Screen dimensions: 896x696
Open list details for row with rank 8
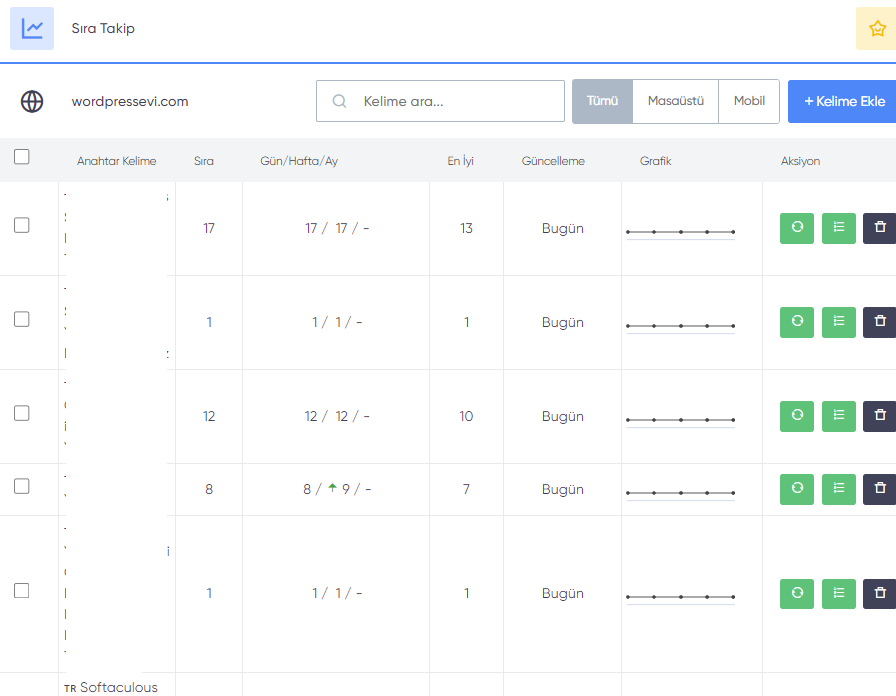(838, 489)
